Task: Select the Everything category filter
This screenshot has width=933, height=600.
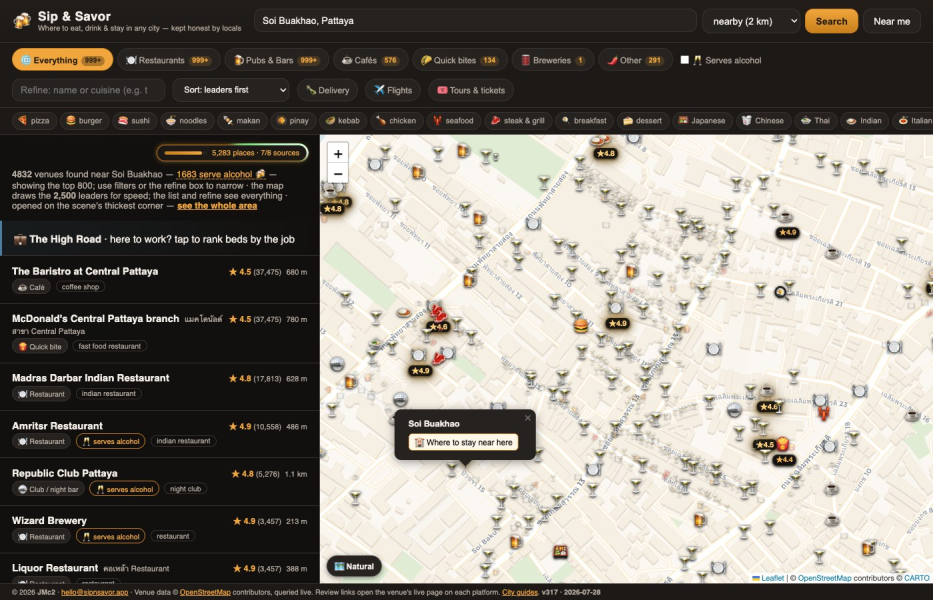Action: pyautogui.click(x=62, y=60)
